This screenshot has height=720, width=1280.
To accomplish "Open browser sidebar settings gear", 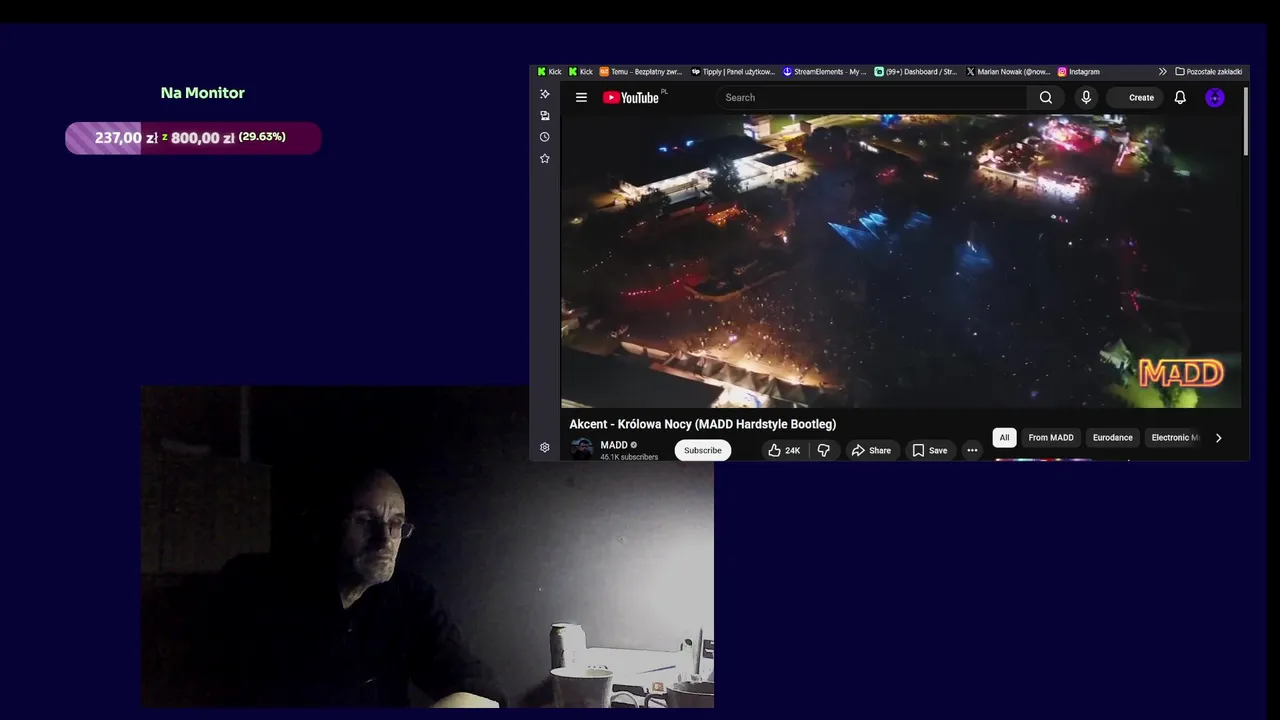I will [x=544, y=447].
